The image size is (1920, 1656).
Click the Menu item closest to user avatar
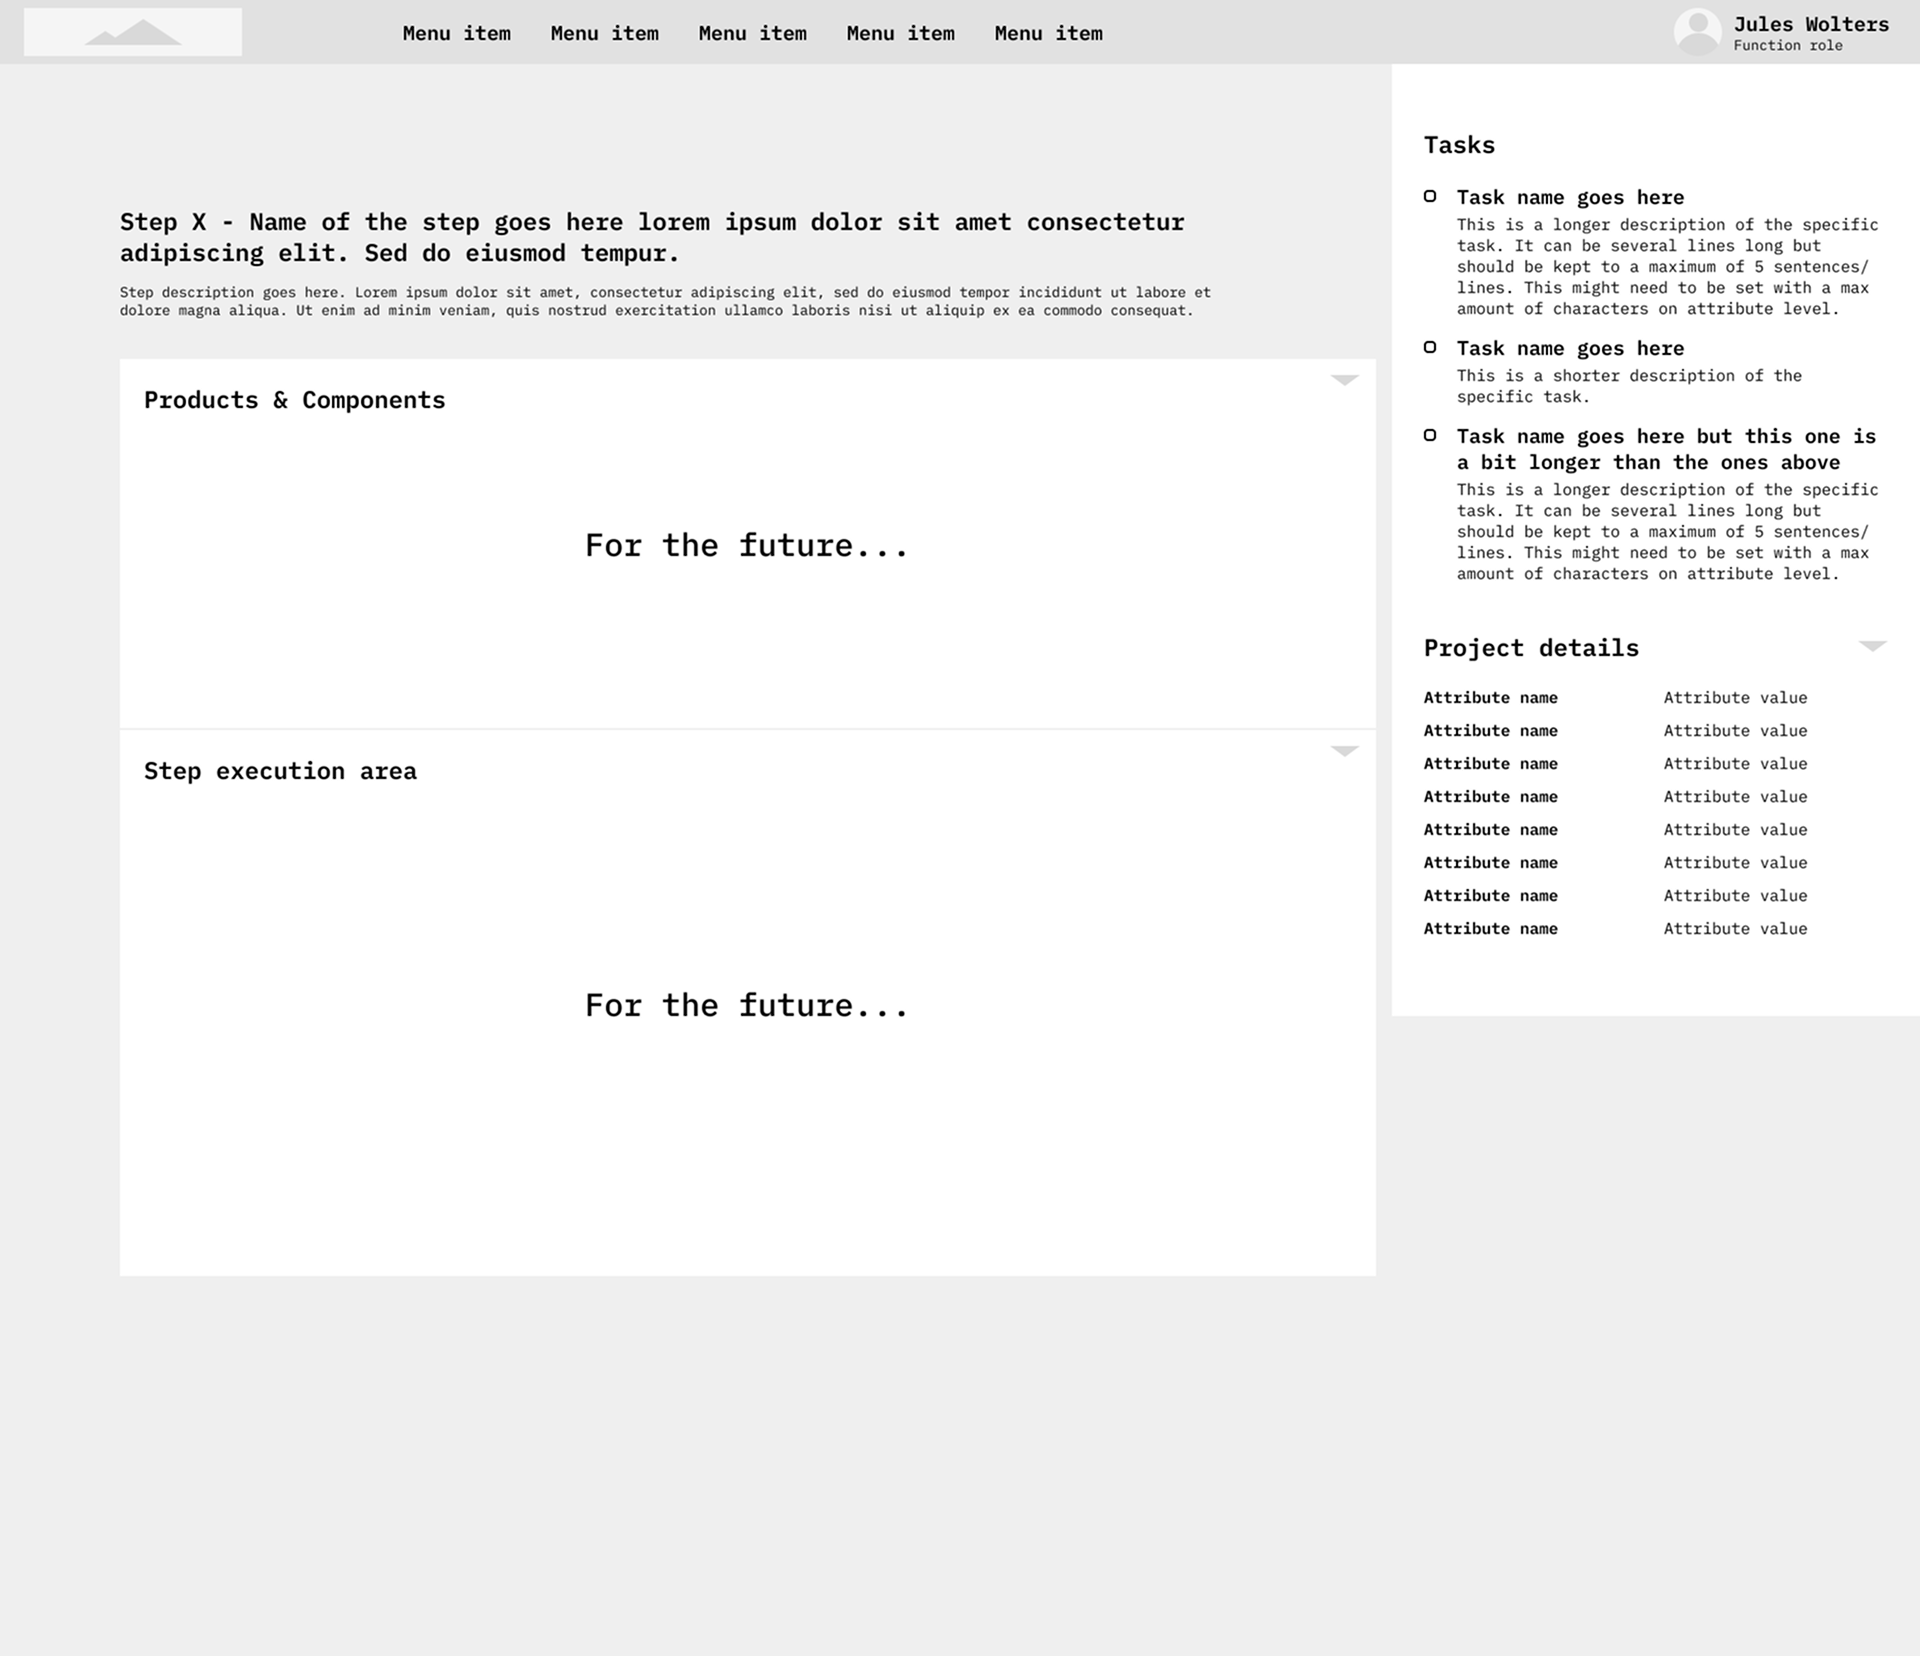click(1049, 33)
